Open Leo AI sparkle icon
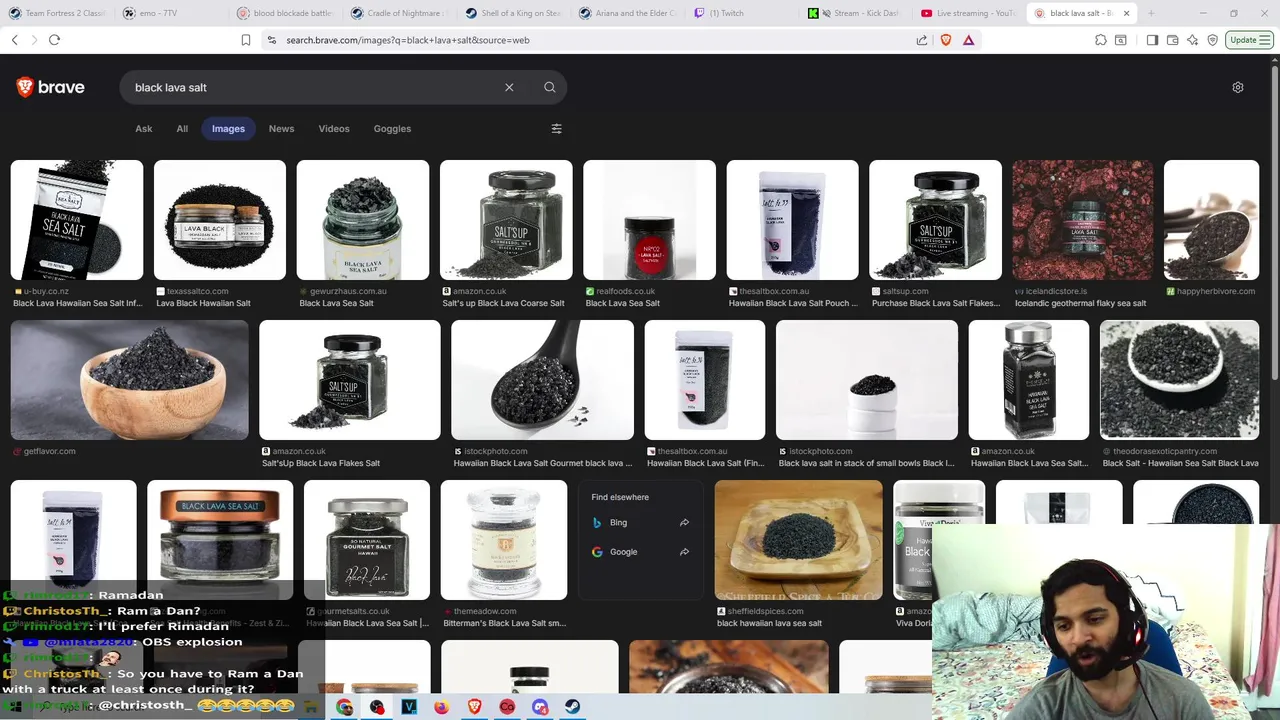 1192,40
